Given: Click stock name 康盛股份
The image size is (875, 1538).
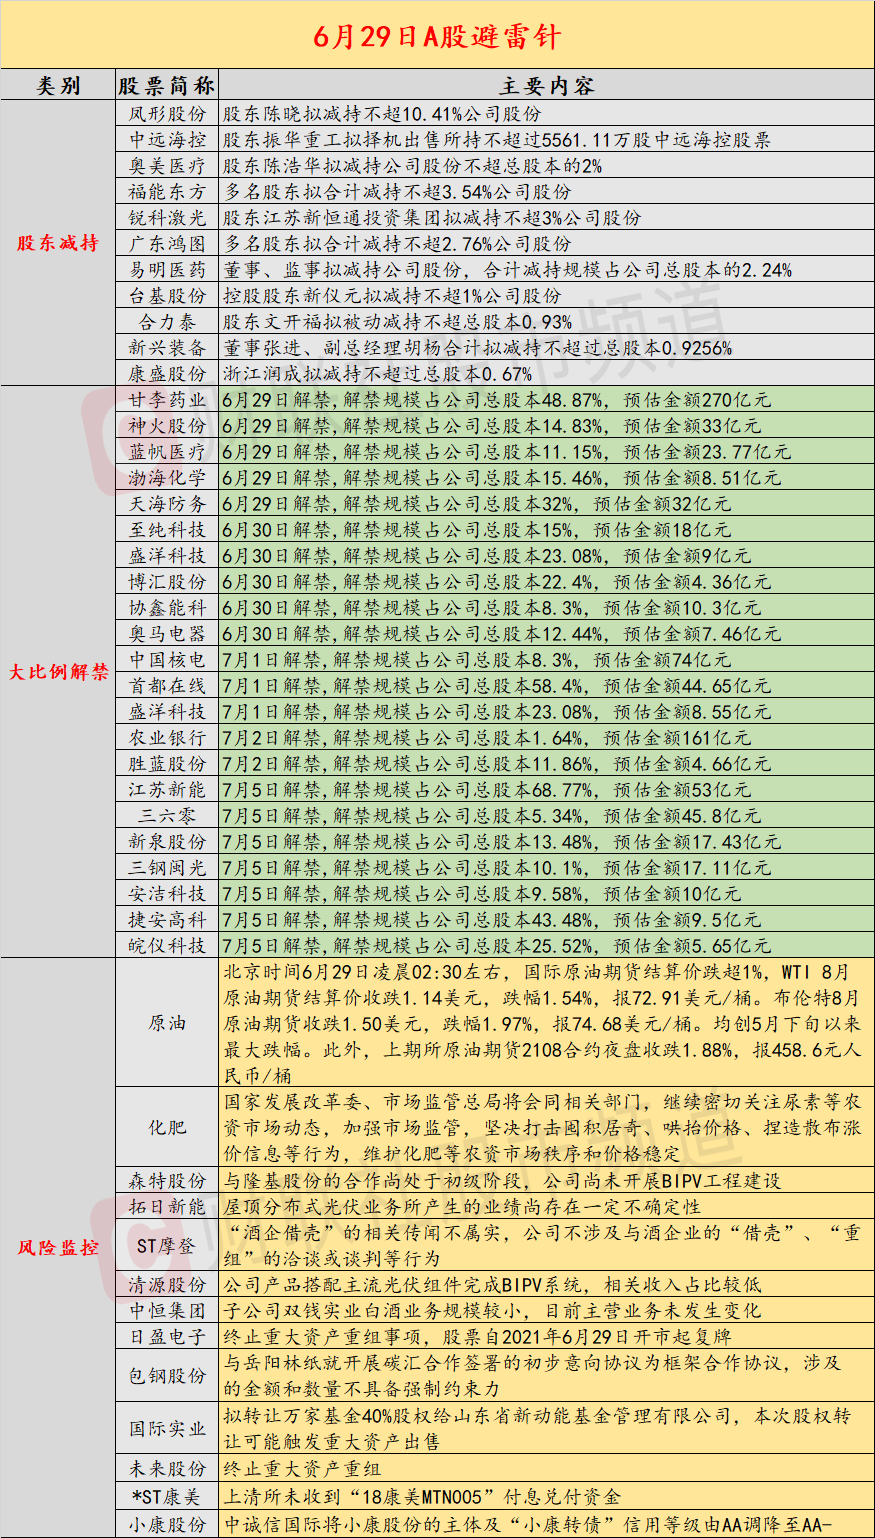Looking at the screenshot, I should 167,374.
